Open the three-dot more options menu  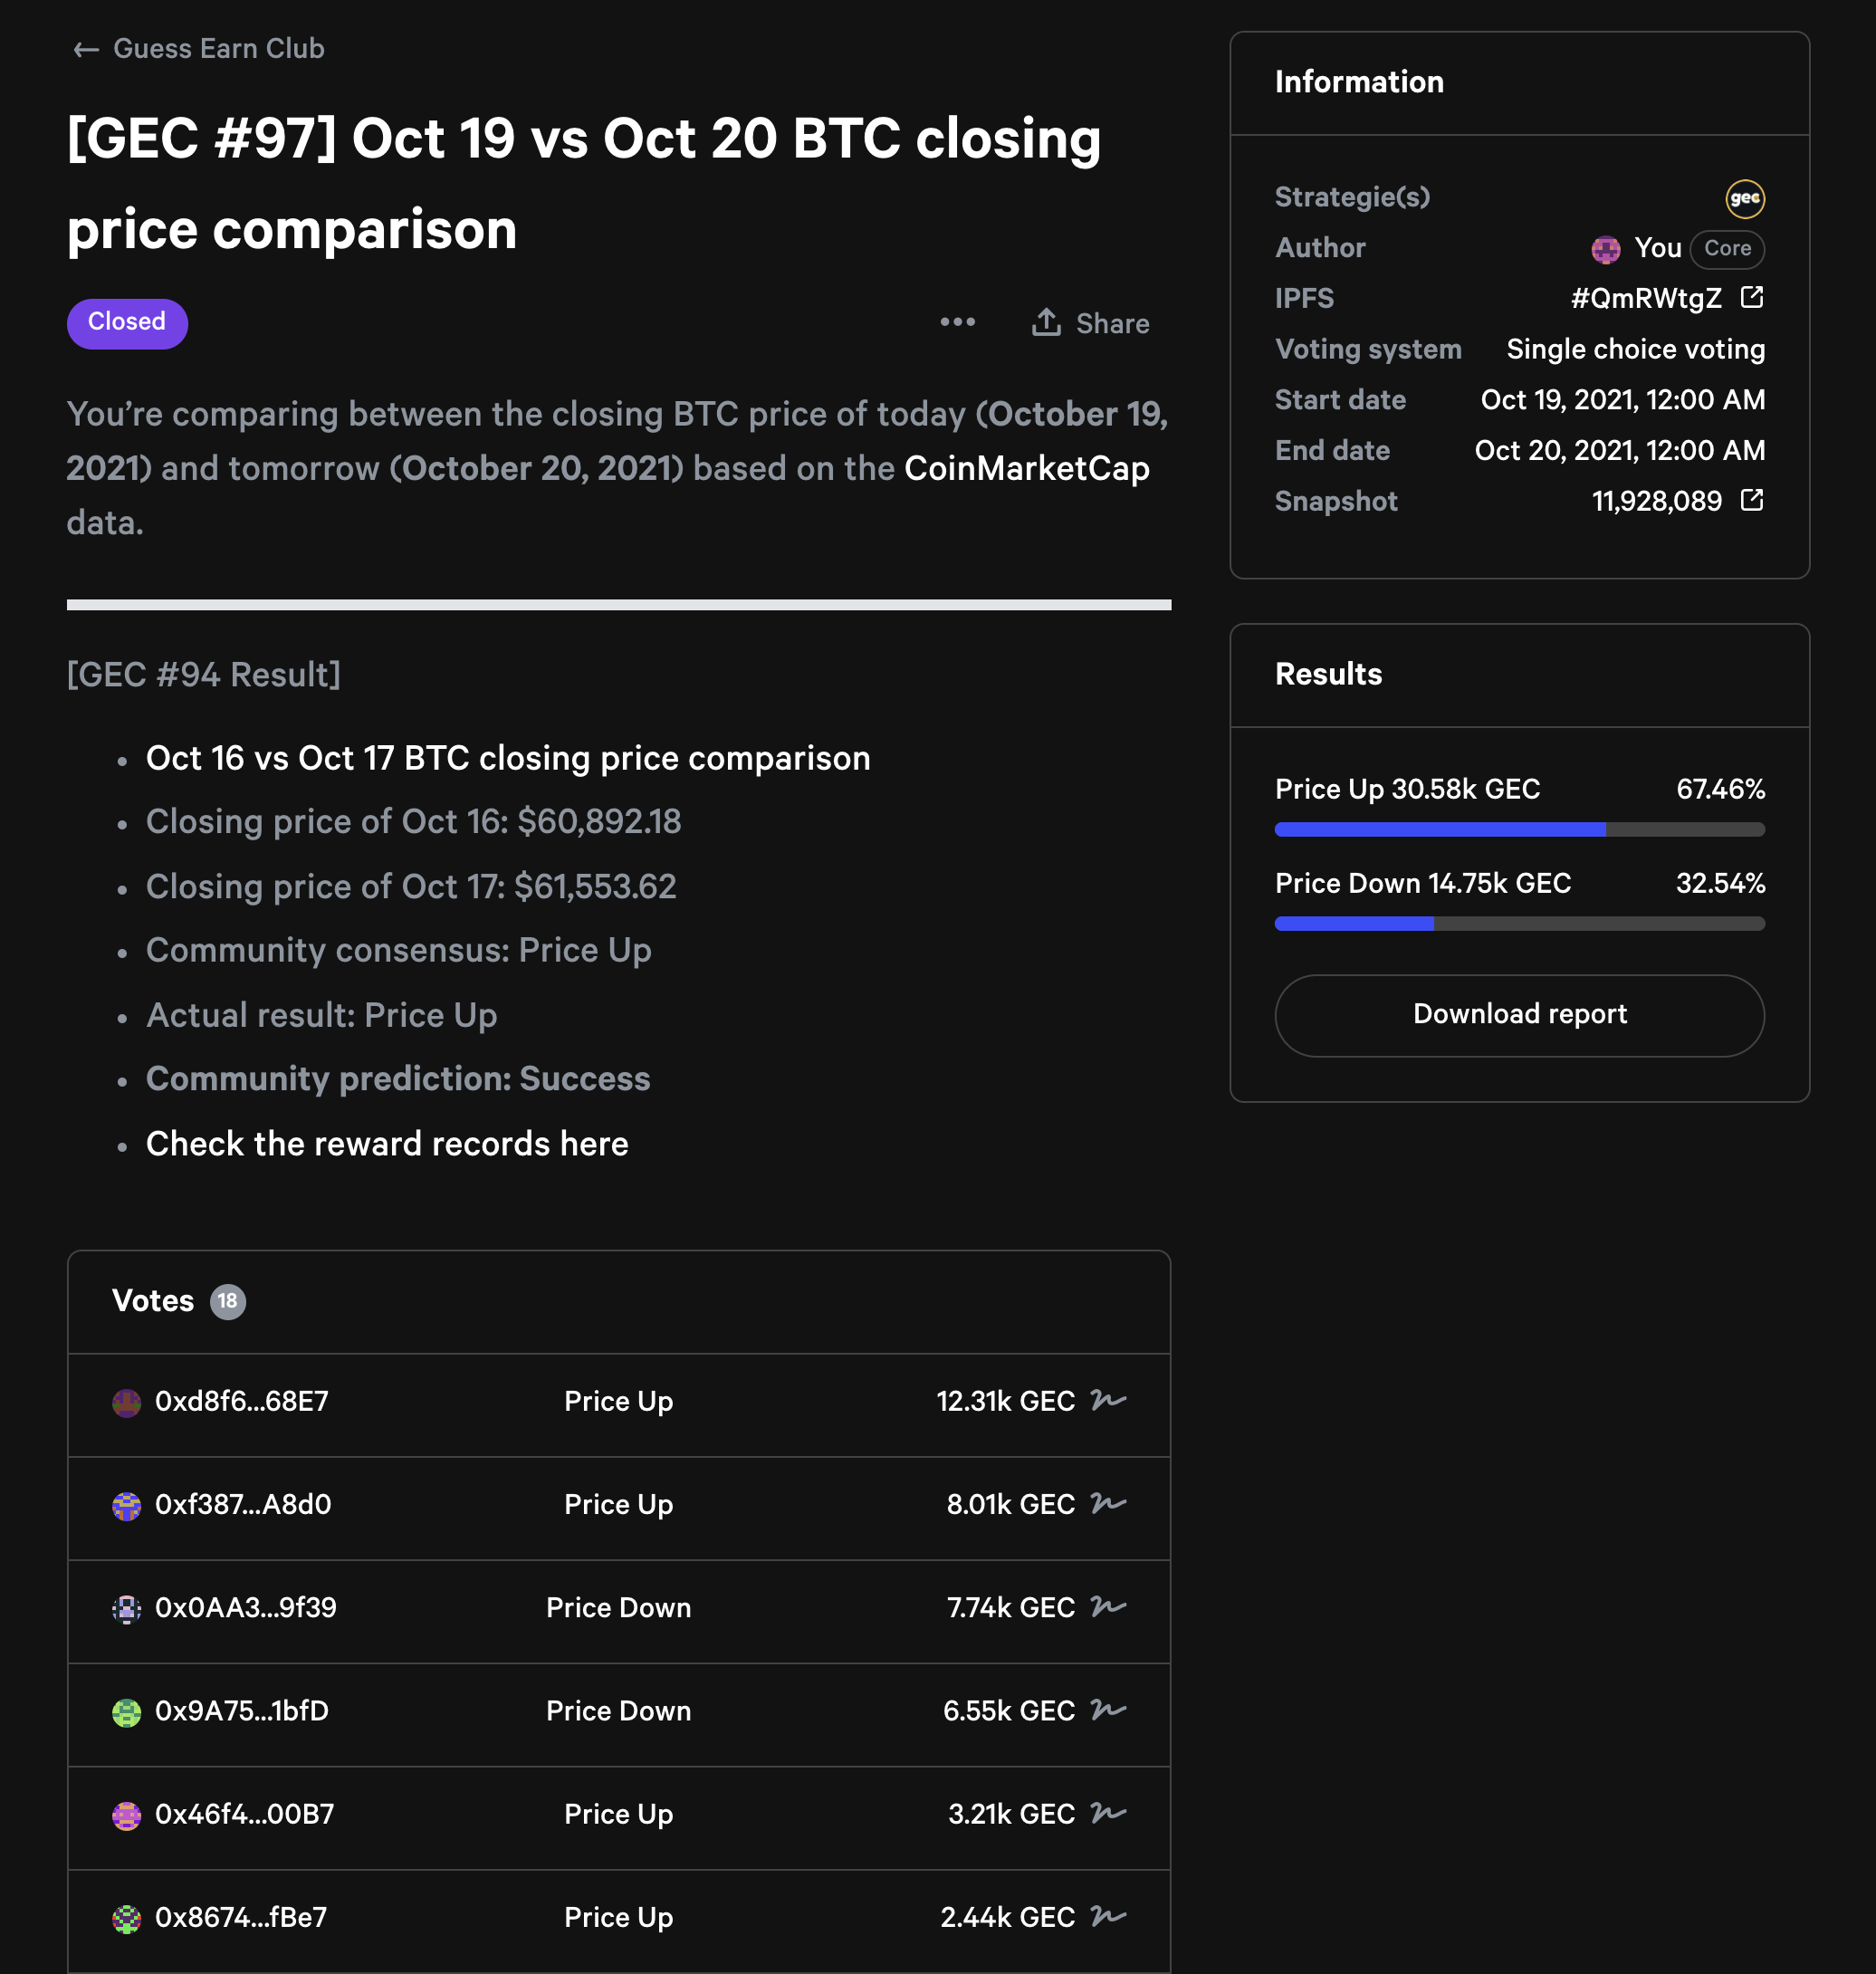[x=957, y=322]
